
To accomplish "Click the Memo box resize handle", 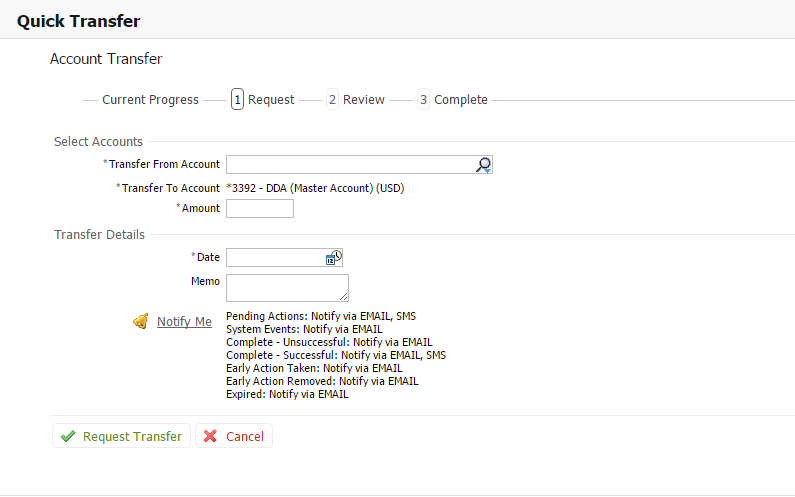I will (344, 297).
